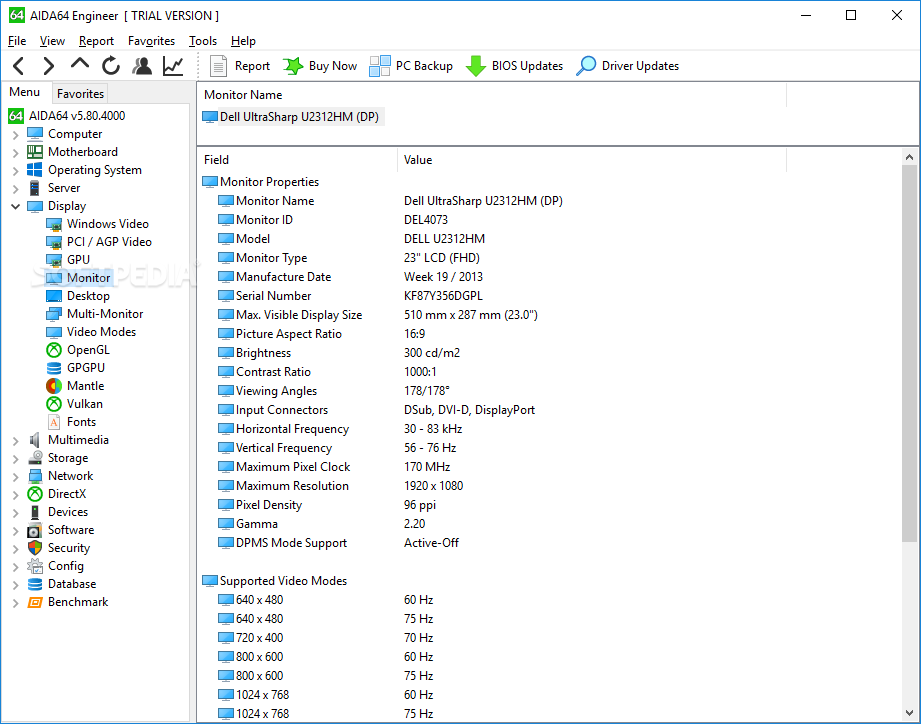Expand the Software tree node
Viewport: 921px width, 724px height.
(16, 531)
